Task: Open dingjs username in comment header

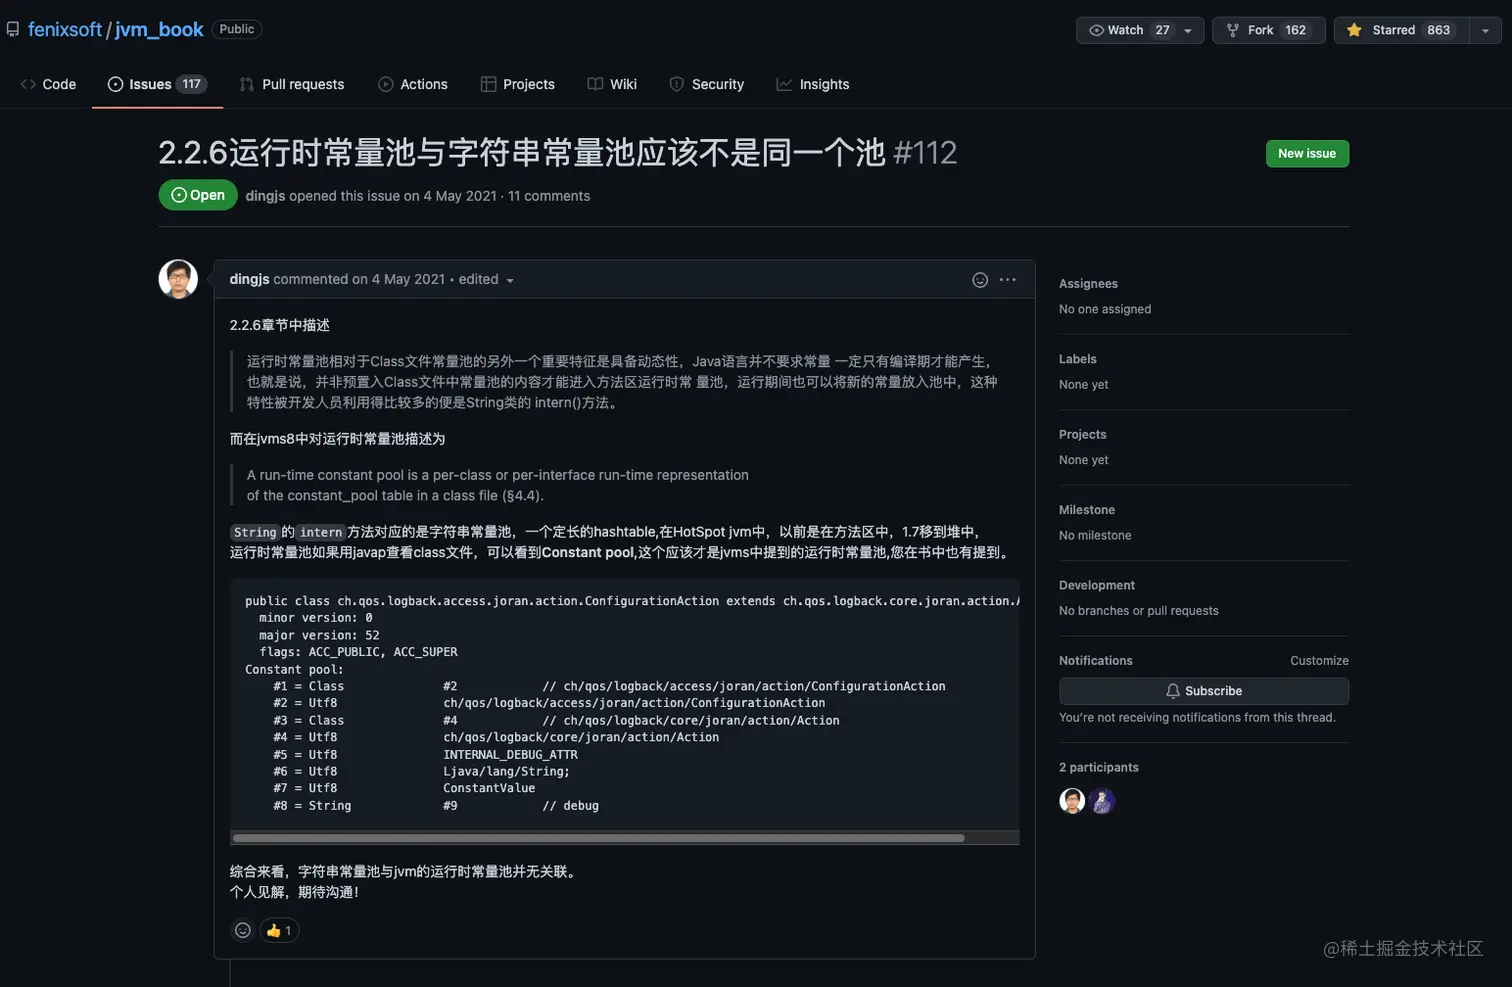Action: tap(249, 279)
